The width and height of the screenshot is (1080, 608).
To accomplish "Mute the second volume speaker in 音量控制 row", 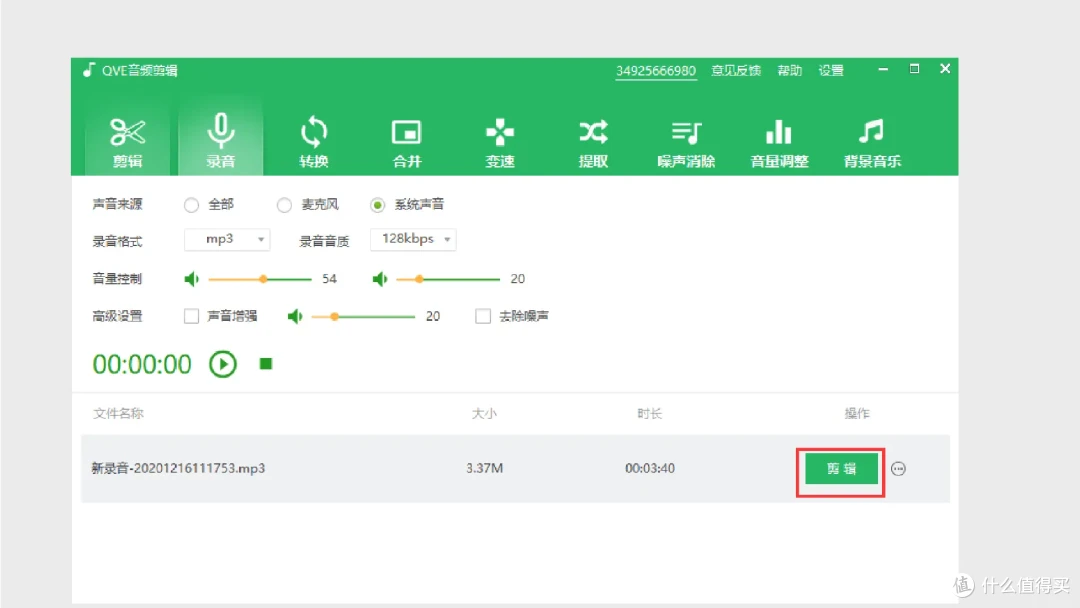I will click(x=380, y=279).
